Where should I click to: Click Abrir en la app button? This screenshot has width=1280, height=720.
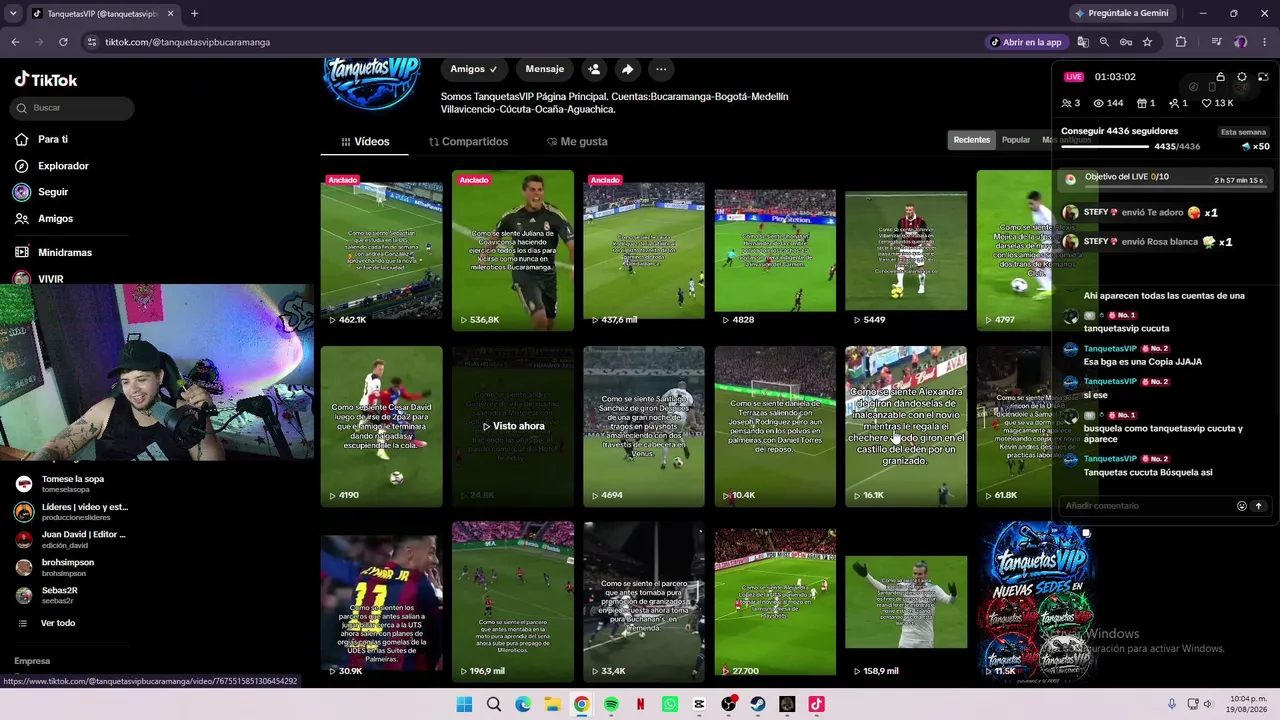pos(1026,42)
